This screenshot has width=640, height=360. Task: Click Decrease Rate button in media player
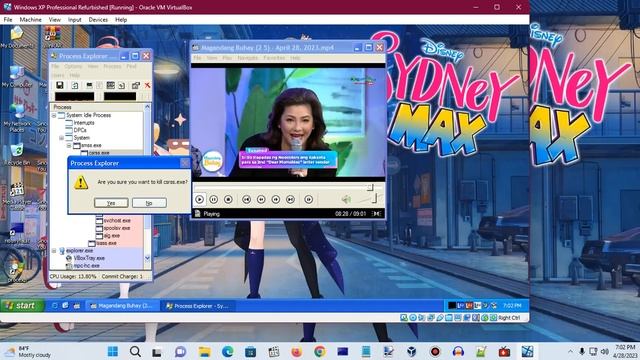(x=261, y=199)
